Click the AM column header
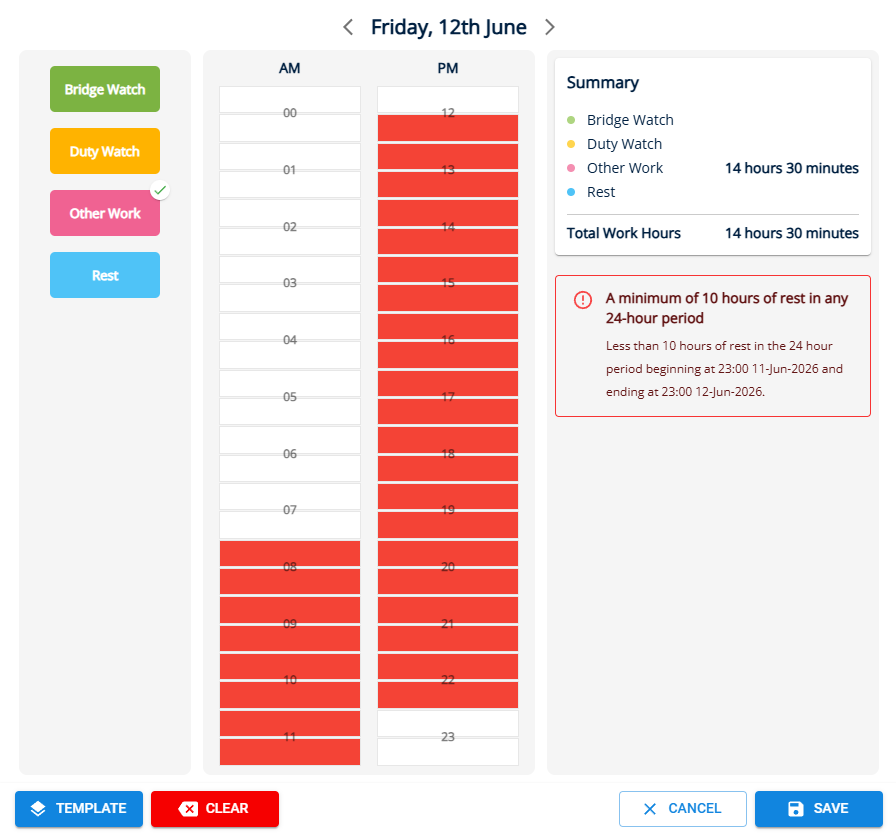 tap(290, 68)
